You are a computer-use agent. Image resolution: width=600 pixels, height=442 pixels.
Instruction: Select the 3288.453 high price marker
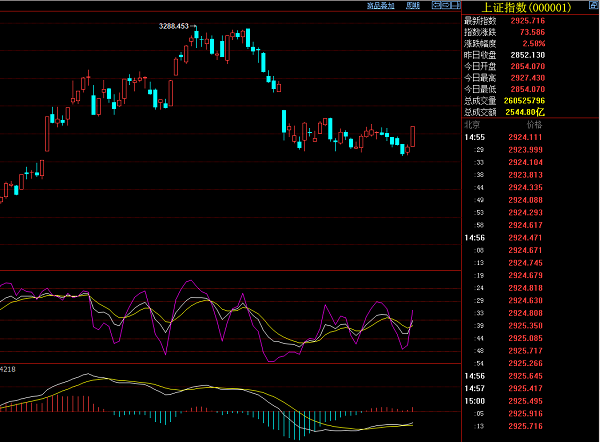pos(174,26)
